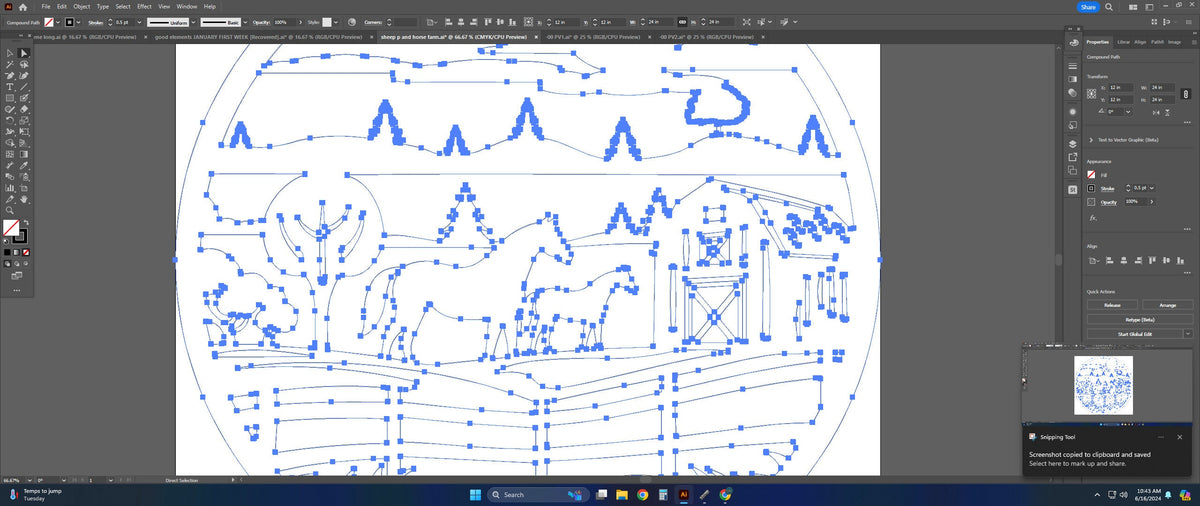1200x506 pixels.
Task: Click the Flip Horizontal icon in Transform section
Action: click(1156, 112)
